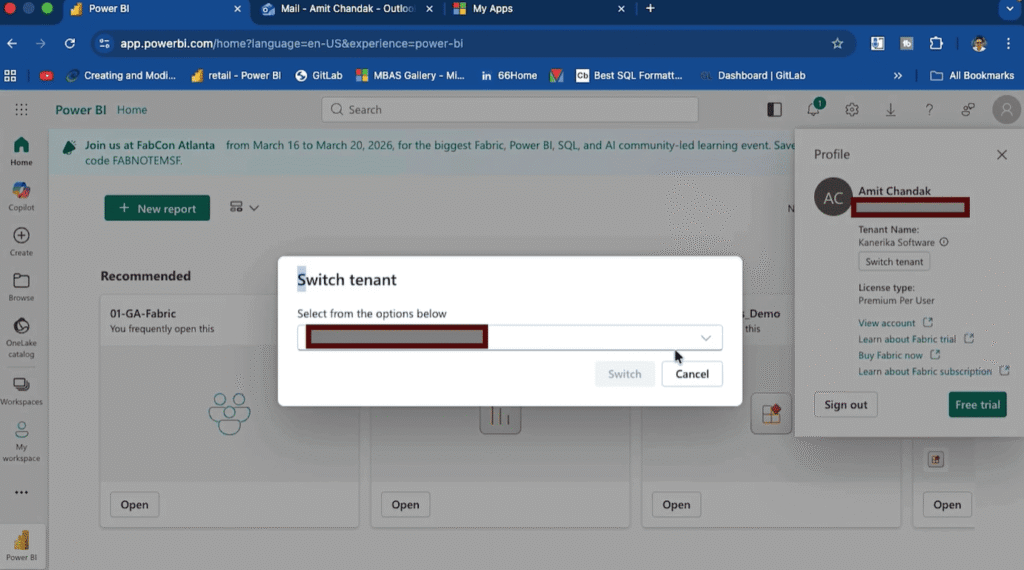Open the view layout dropdown near New report

244,208
